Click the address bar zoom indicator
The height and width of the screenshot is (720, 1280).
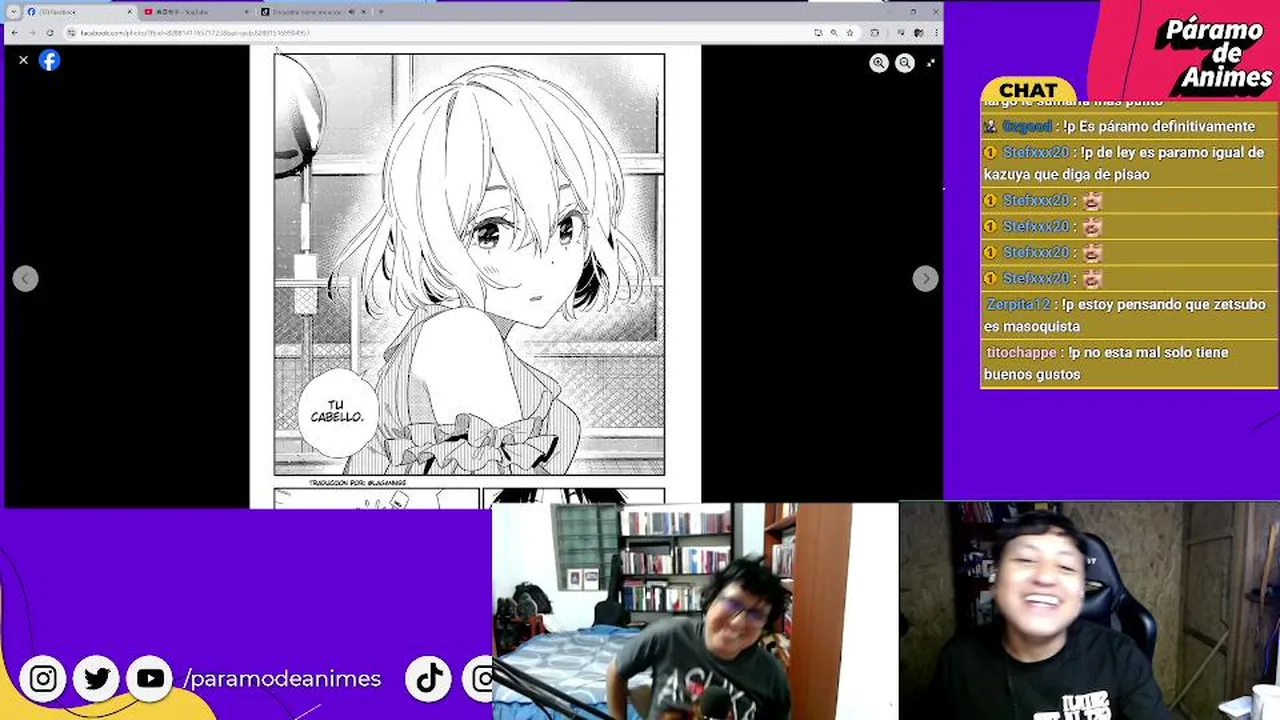coord(834,33)
